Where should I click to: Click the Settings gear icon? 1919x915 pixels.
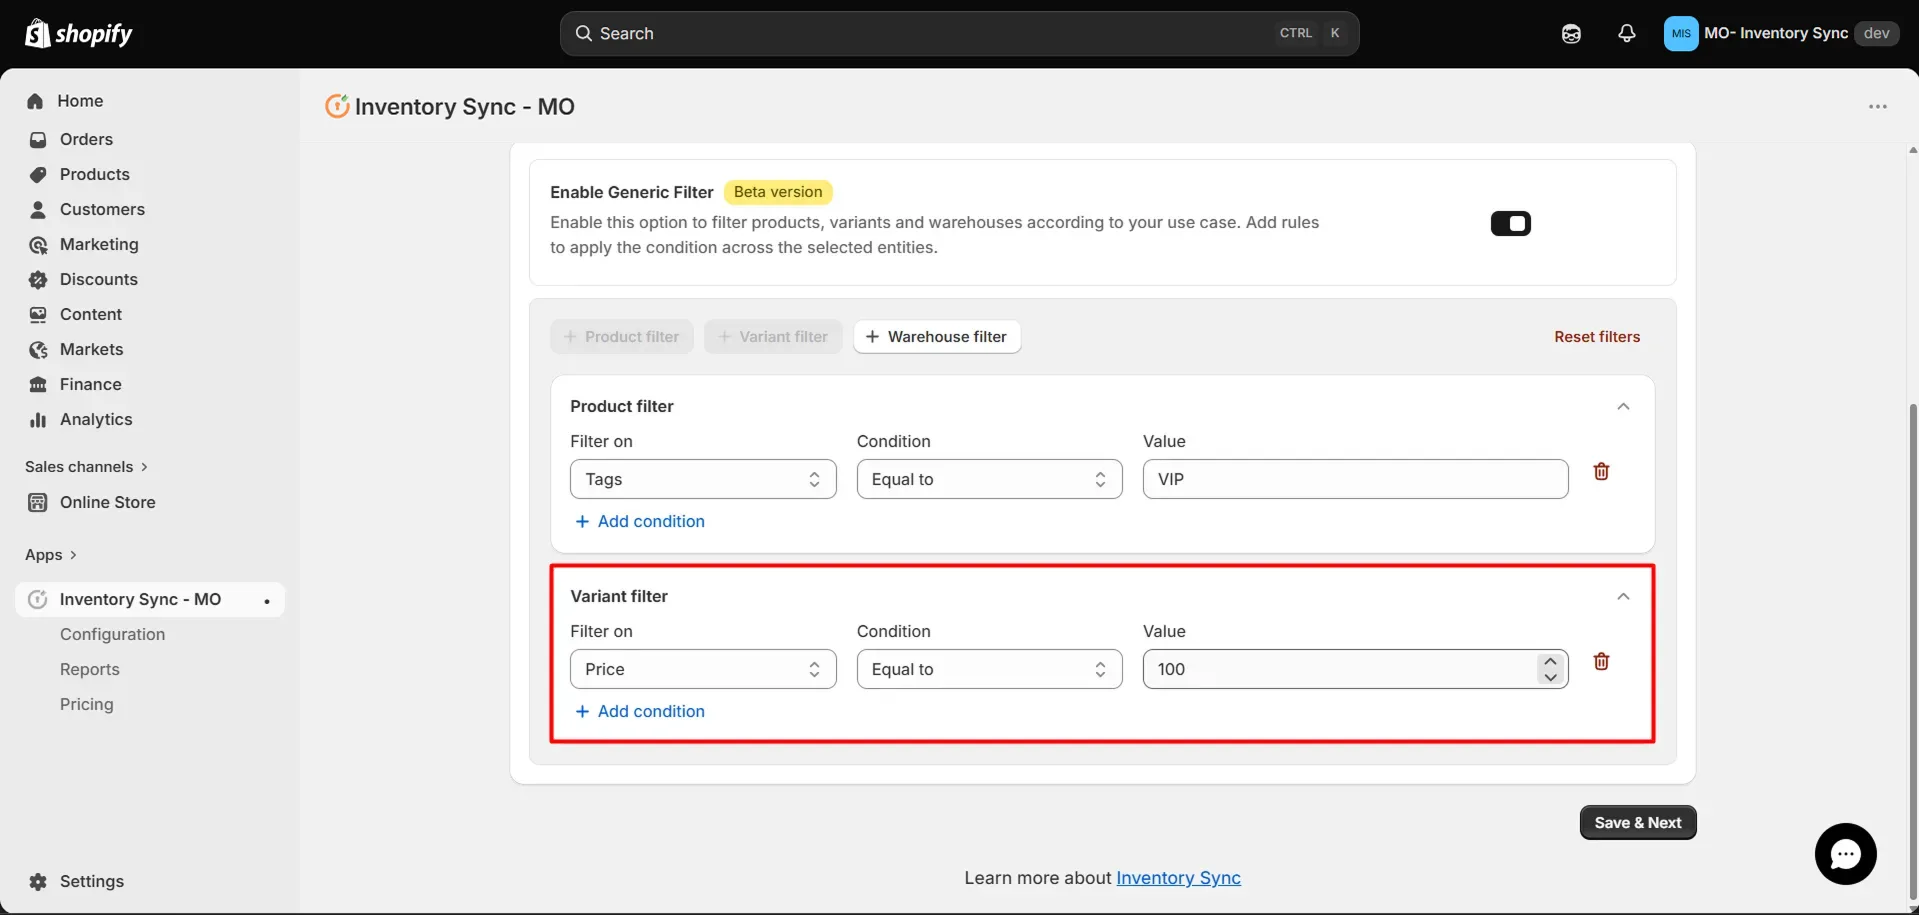(38, 882)
